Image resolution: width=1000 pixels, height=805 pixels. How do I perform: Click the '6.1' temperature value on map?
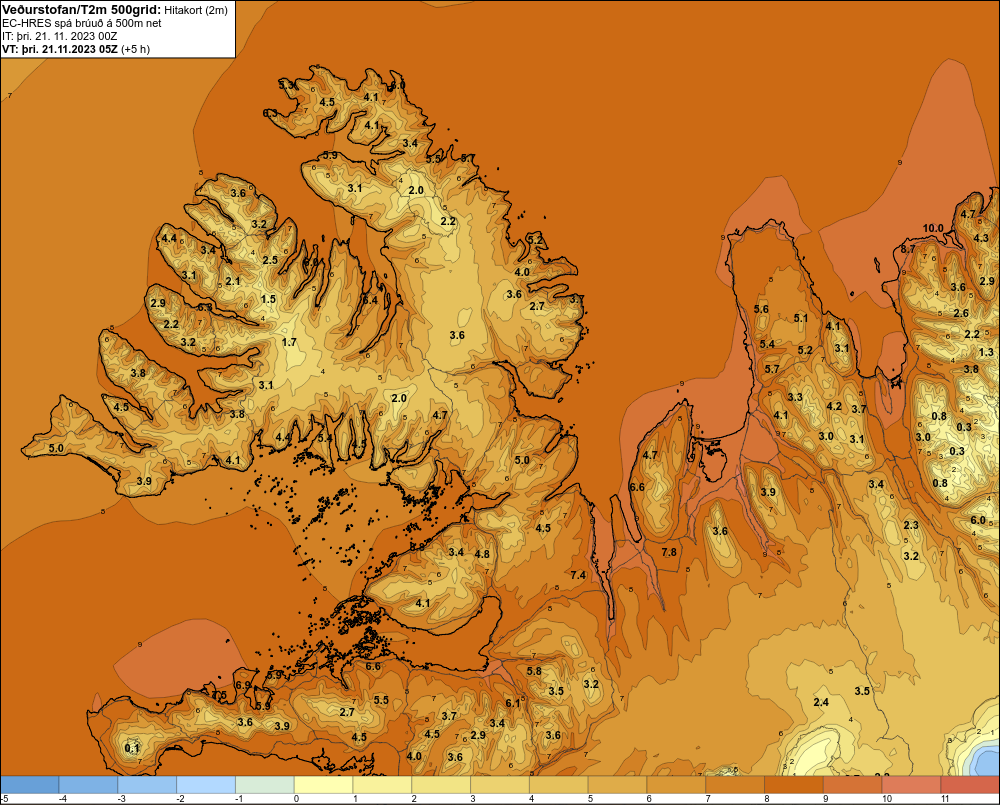coord(513,703)
